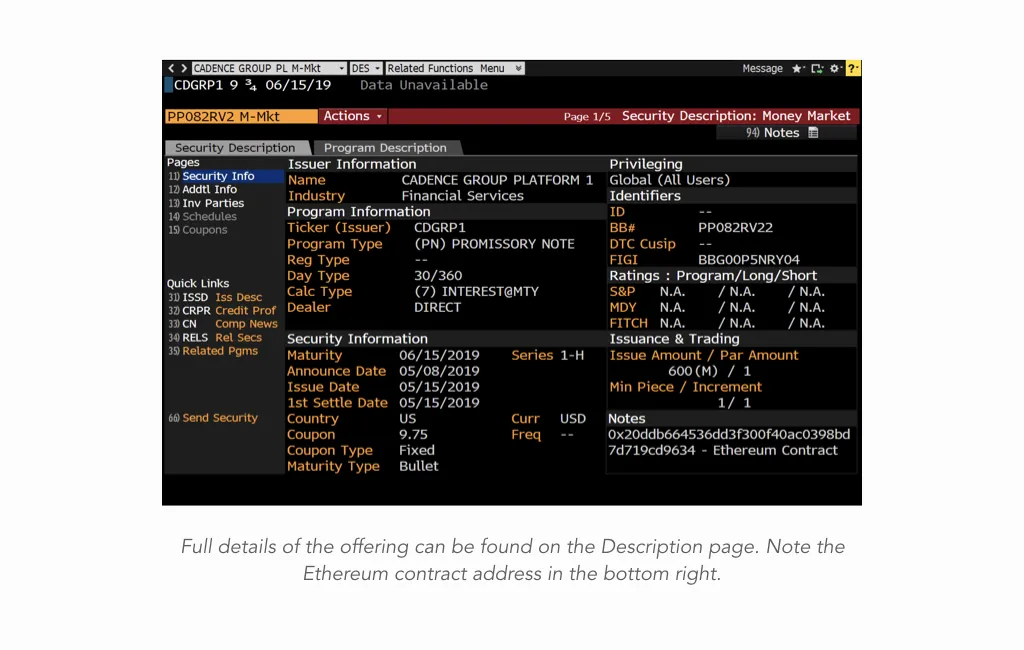Click the CDGRP1 9 3/4 06/15/19 security line
This screenshot has height=650, width=1024.
(x=252, y=85)
